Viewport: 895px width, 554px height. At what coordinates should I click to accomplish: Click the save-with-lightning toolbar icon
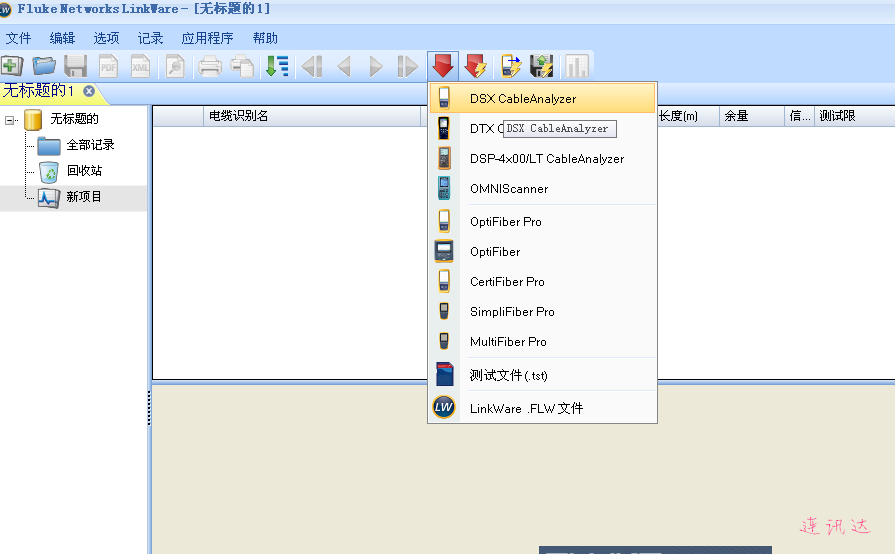tap(542, 66)
